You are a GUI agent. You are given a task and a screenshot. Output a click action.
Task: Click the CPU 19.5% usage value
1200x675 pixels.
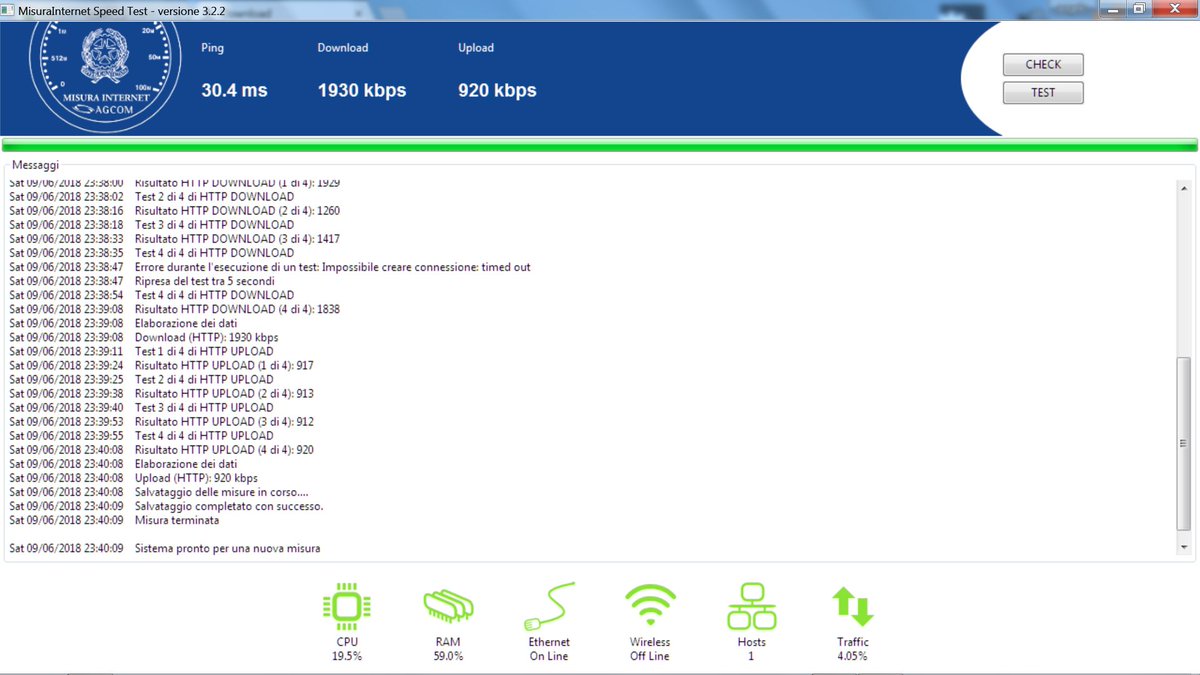347,656
